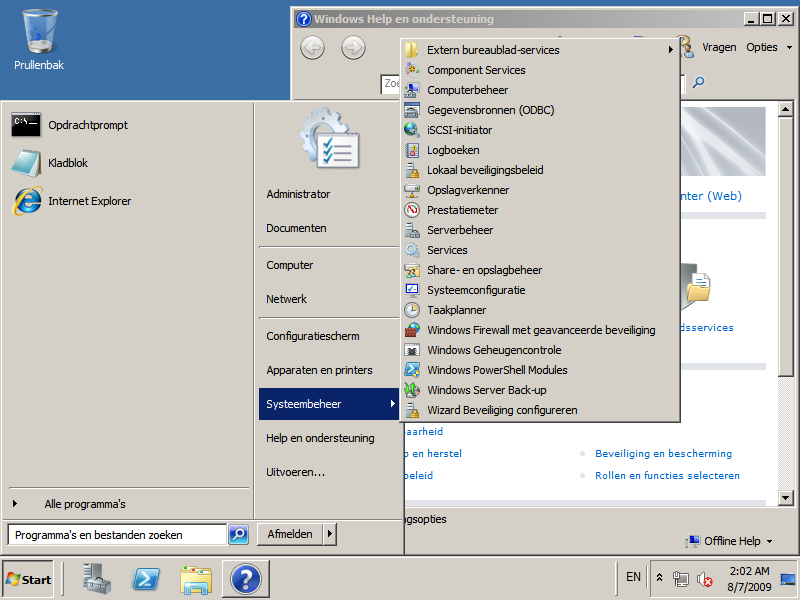Open Server Manager from the taskbar
800x600 pixels.
click(x=96, y=579)
